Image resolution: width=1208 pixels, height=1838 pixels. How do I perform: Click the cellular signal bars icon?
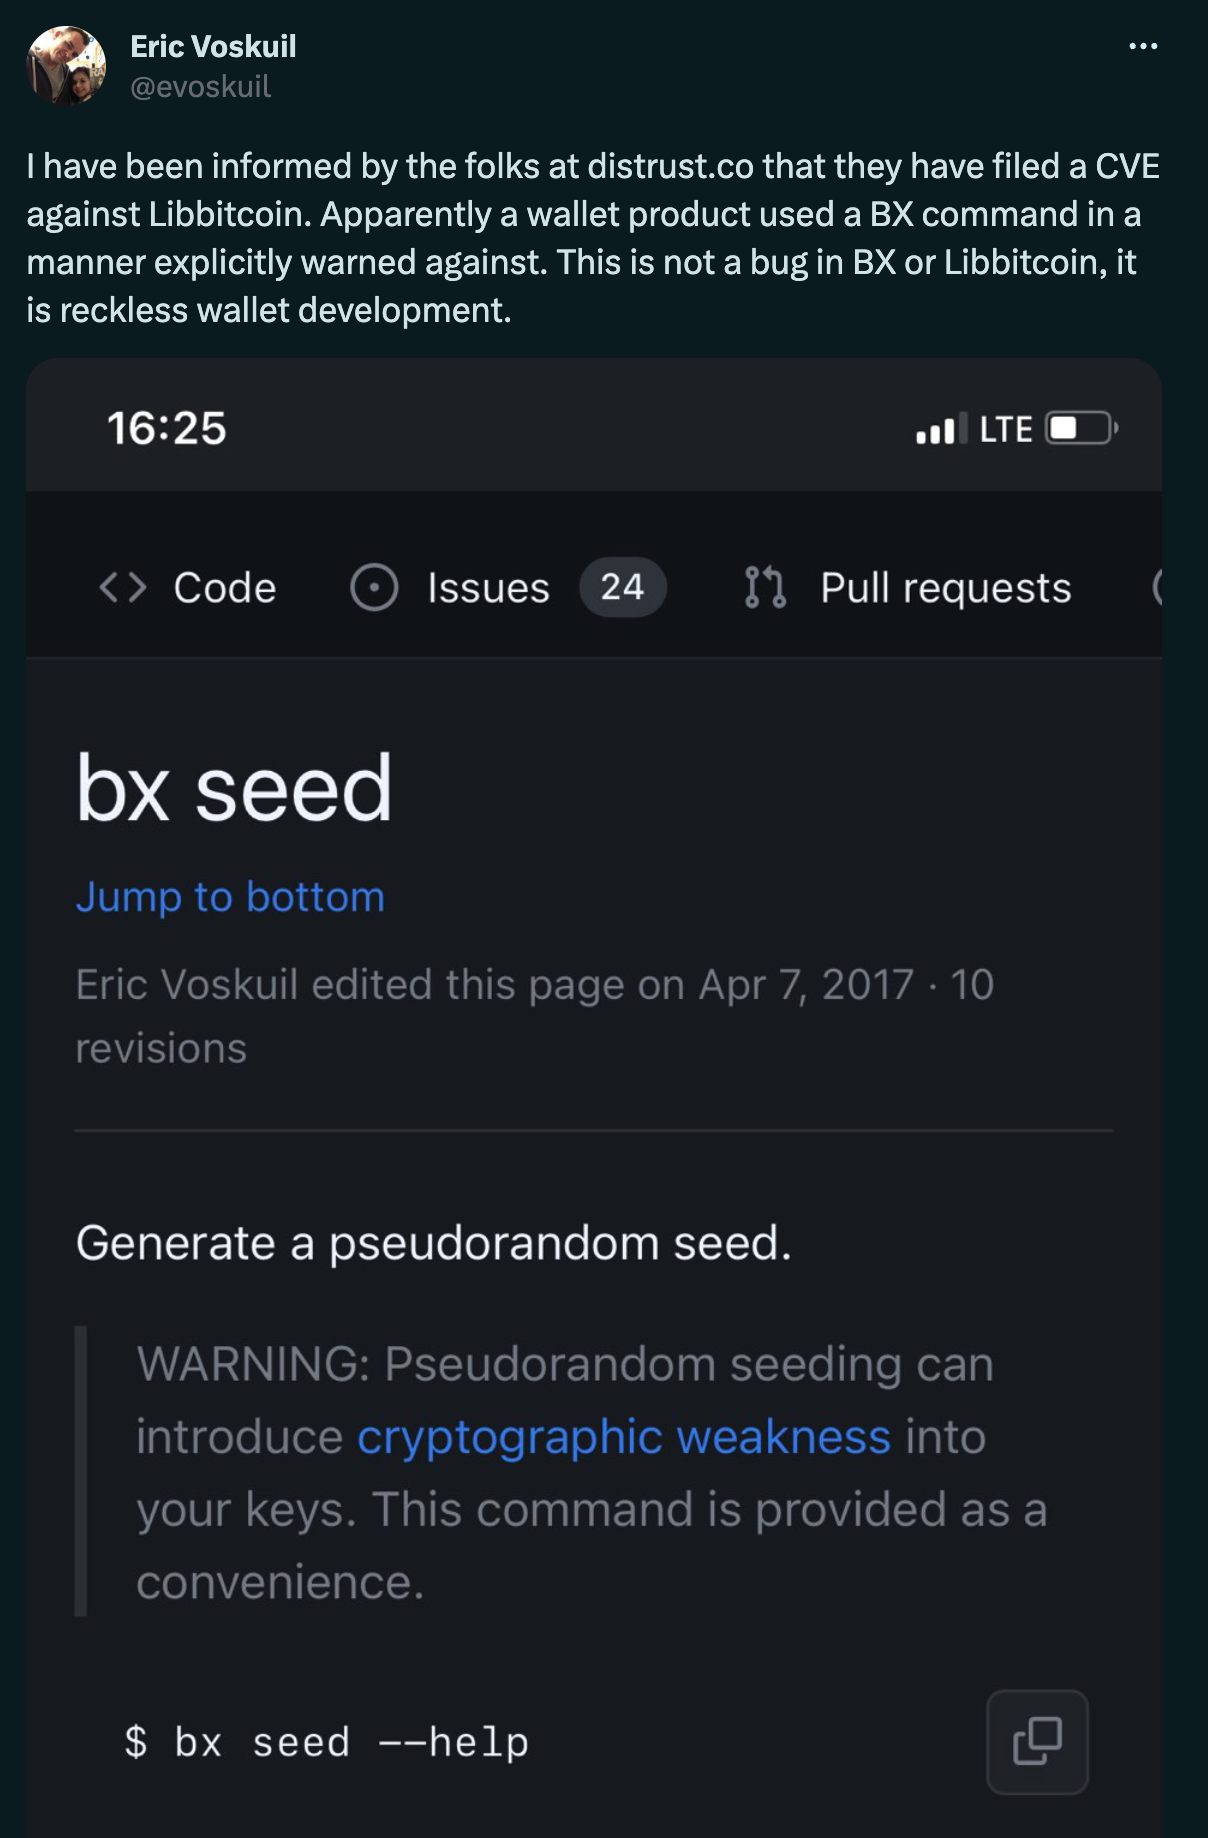[941, 429]
